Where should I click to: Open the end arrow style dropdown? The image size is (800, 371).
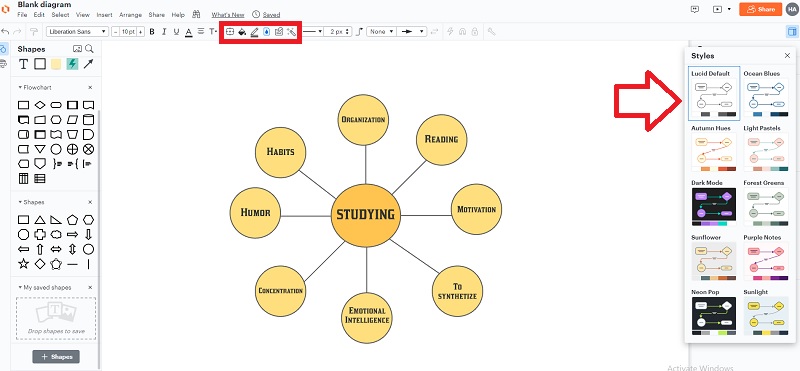pos(411,32)
